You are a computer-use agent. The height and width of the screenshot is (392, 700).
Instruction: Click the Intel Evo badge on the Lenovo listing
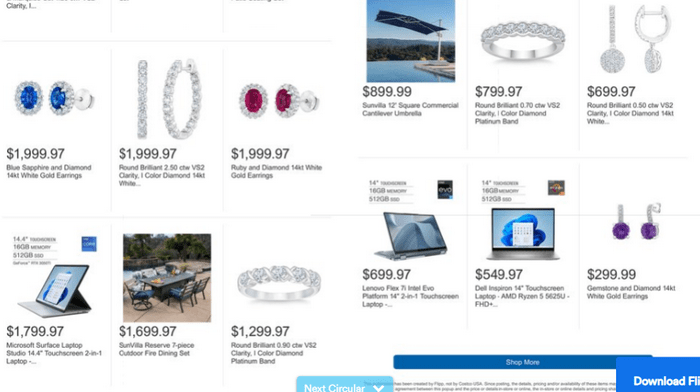pos(445,189)
